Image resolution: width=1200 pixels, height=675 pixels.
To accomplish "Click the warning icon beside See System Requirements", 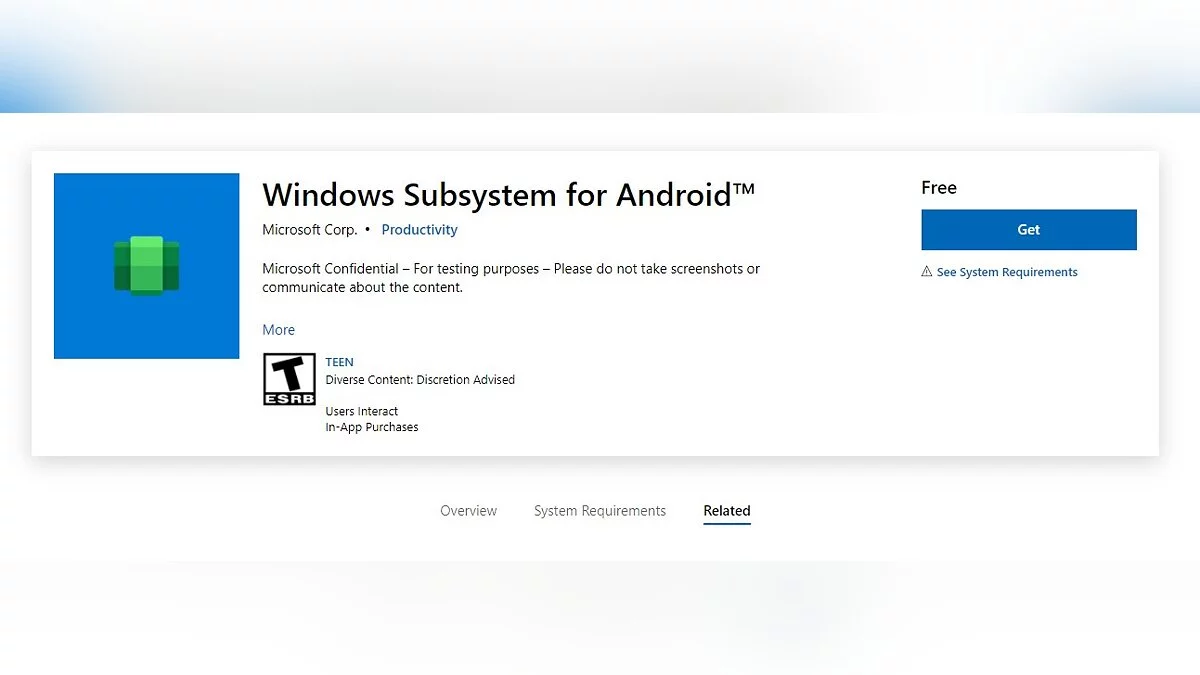I will (x=927, y=272).
